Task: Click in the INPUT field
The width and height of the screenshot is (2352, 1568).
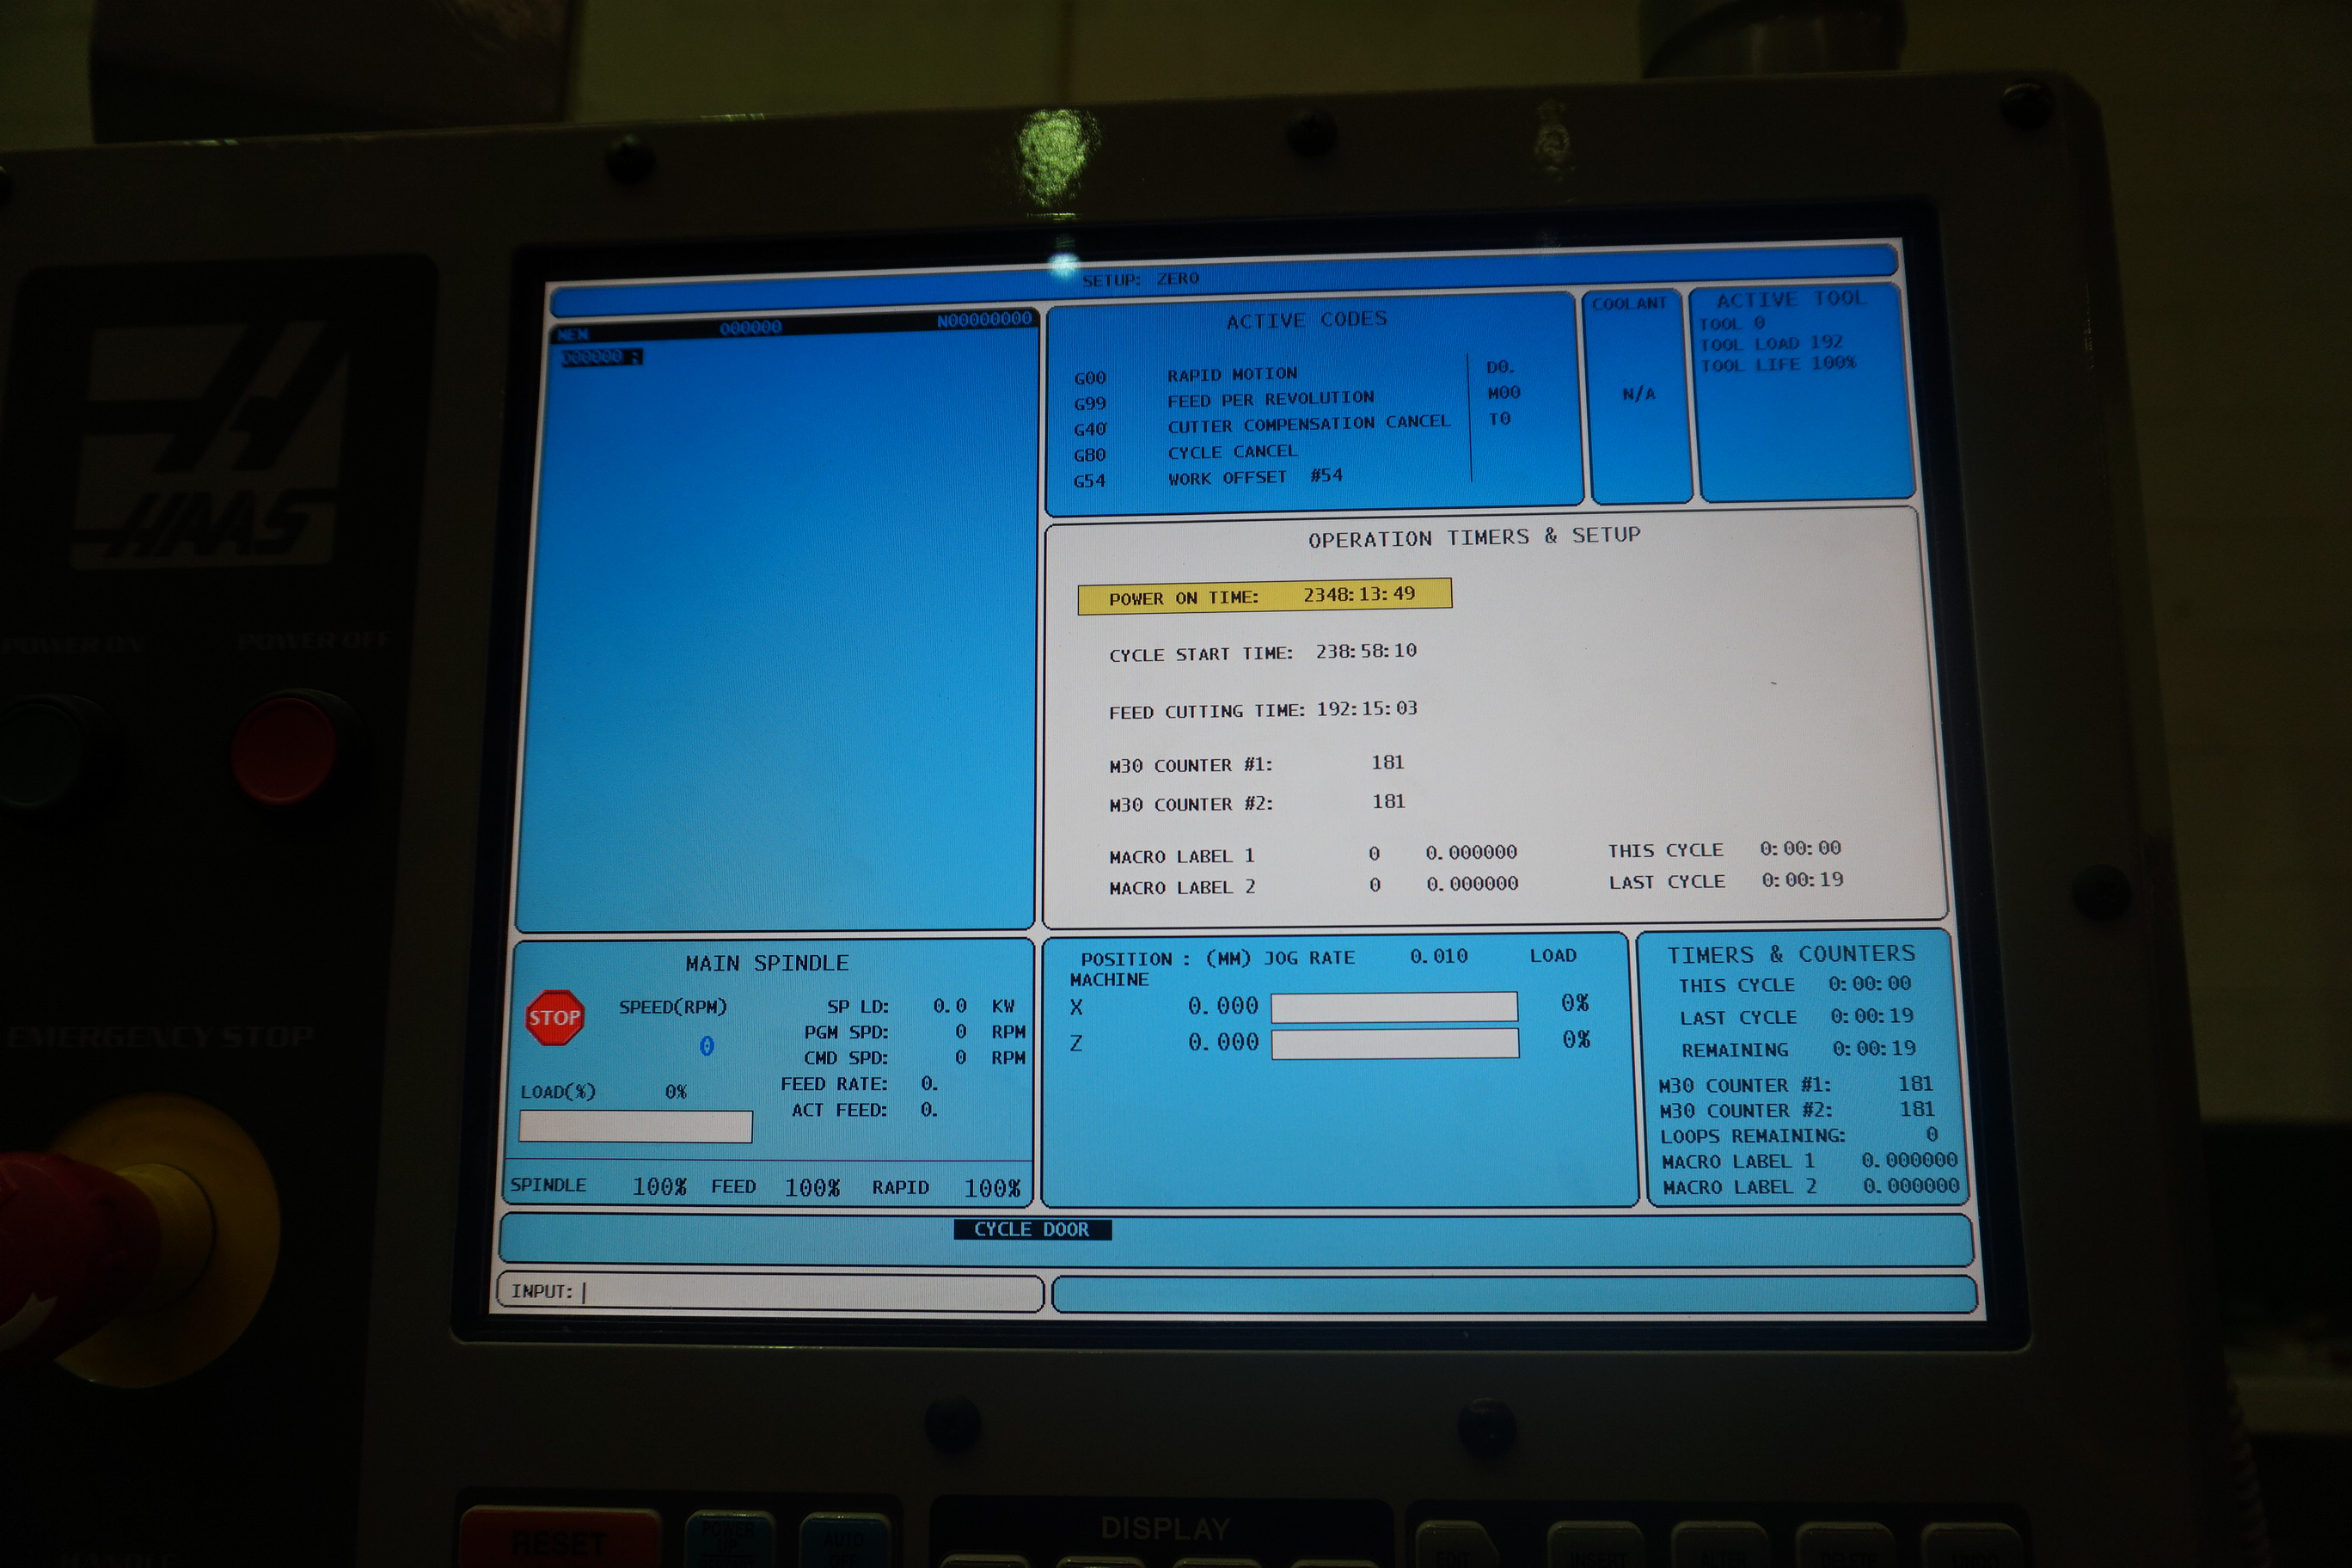Action: pos(770,1292)
